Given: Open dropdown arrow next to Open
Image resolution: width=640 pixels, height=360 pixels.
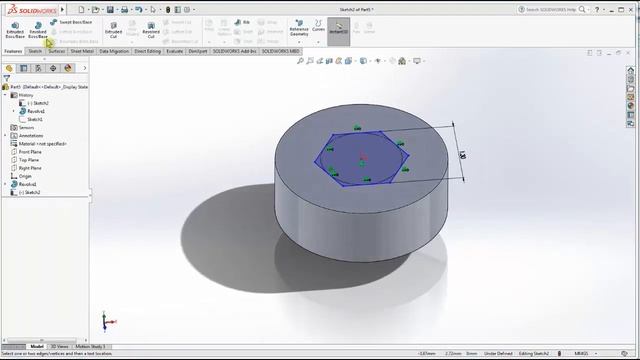Looking at the screenshot, I should (102, 9).
